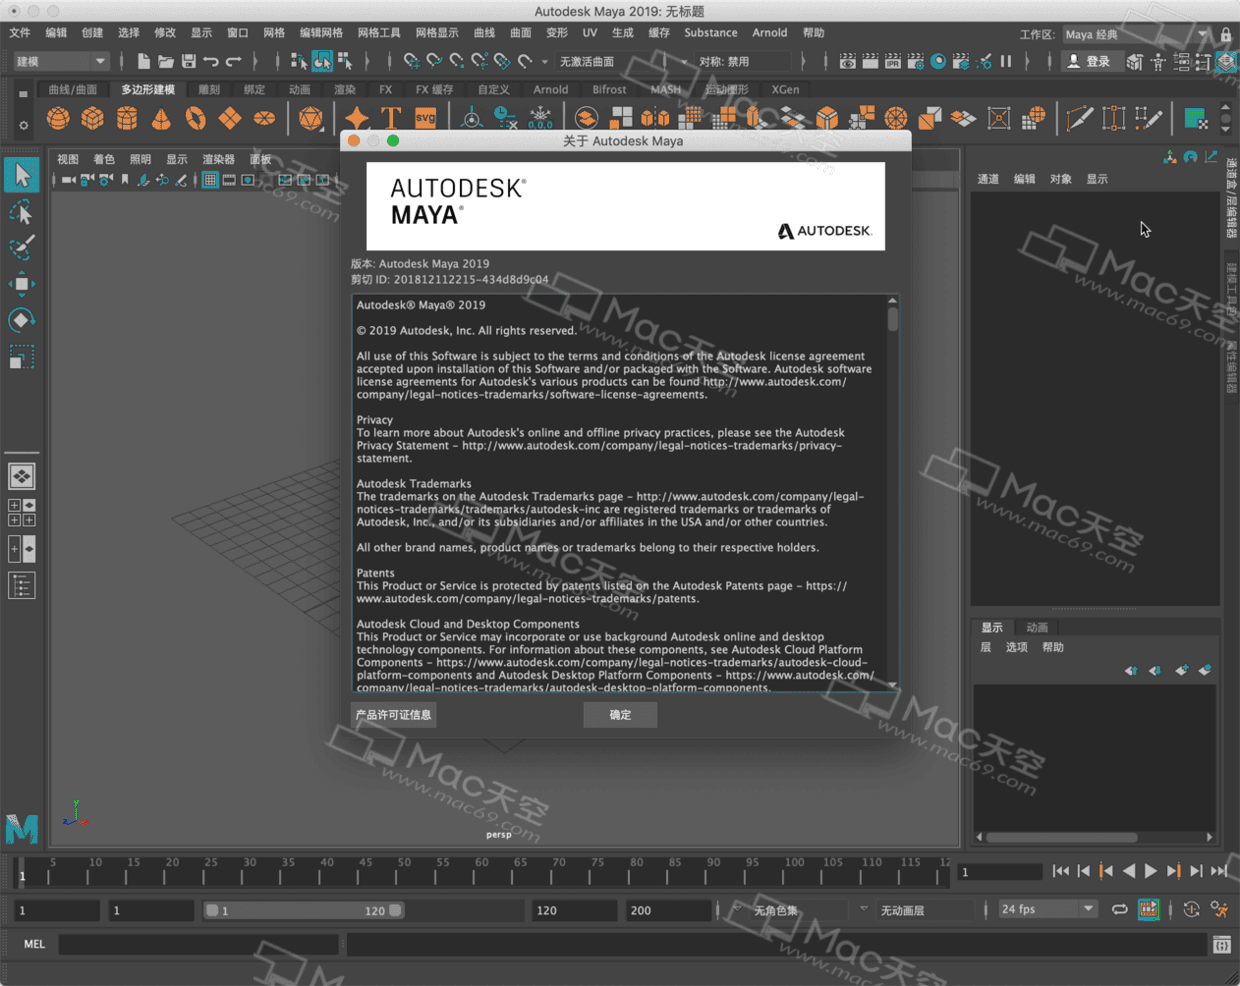Open the 文件 menu
The width and height of the screenshot is (1240, 986).
20,33
